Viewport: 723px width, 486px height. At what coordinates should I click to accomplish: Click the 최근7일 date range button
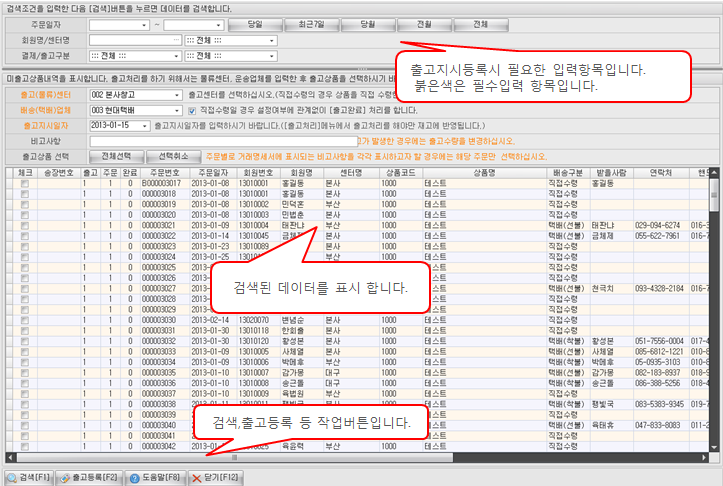pos(312,25)
